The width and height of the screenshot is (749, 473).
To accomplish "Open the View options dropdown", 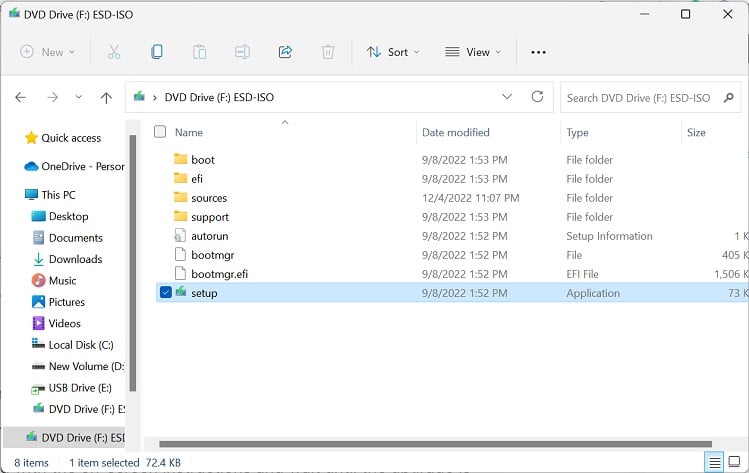I will pyautogui.click(x=473, y=52).
